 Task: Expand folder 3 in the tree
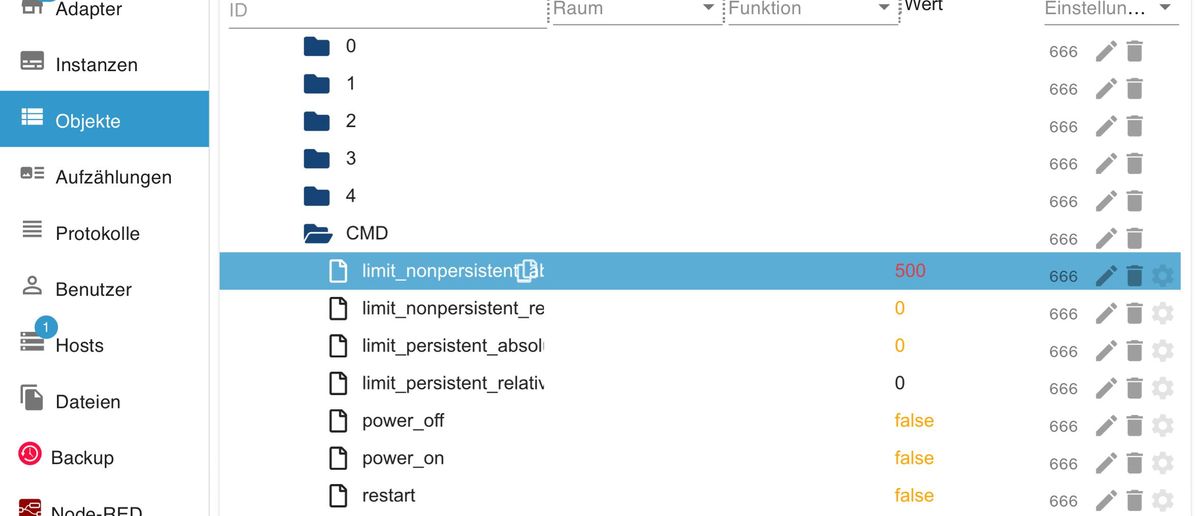pos(317,159)
